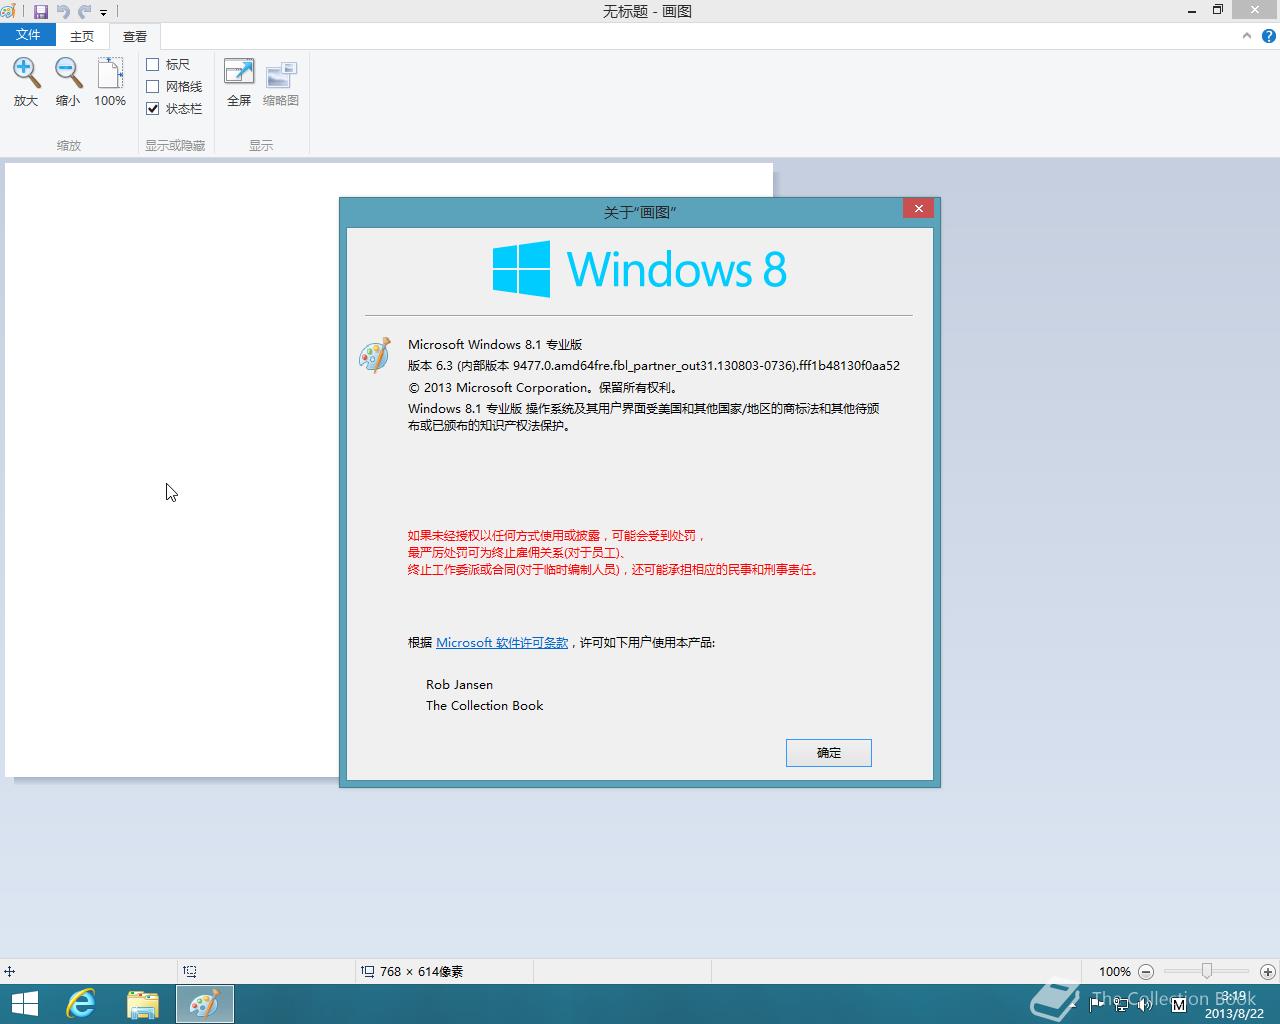Click the taskbar clock showing 2013/8/22
The height and width of the screenshot is (1024, 1280).
coord(1235,1005)
